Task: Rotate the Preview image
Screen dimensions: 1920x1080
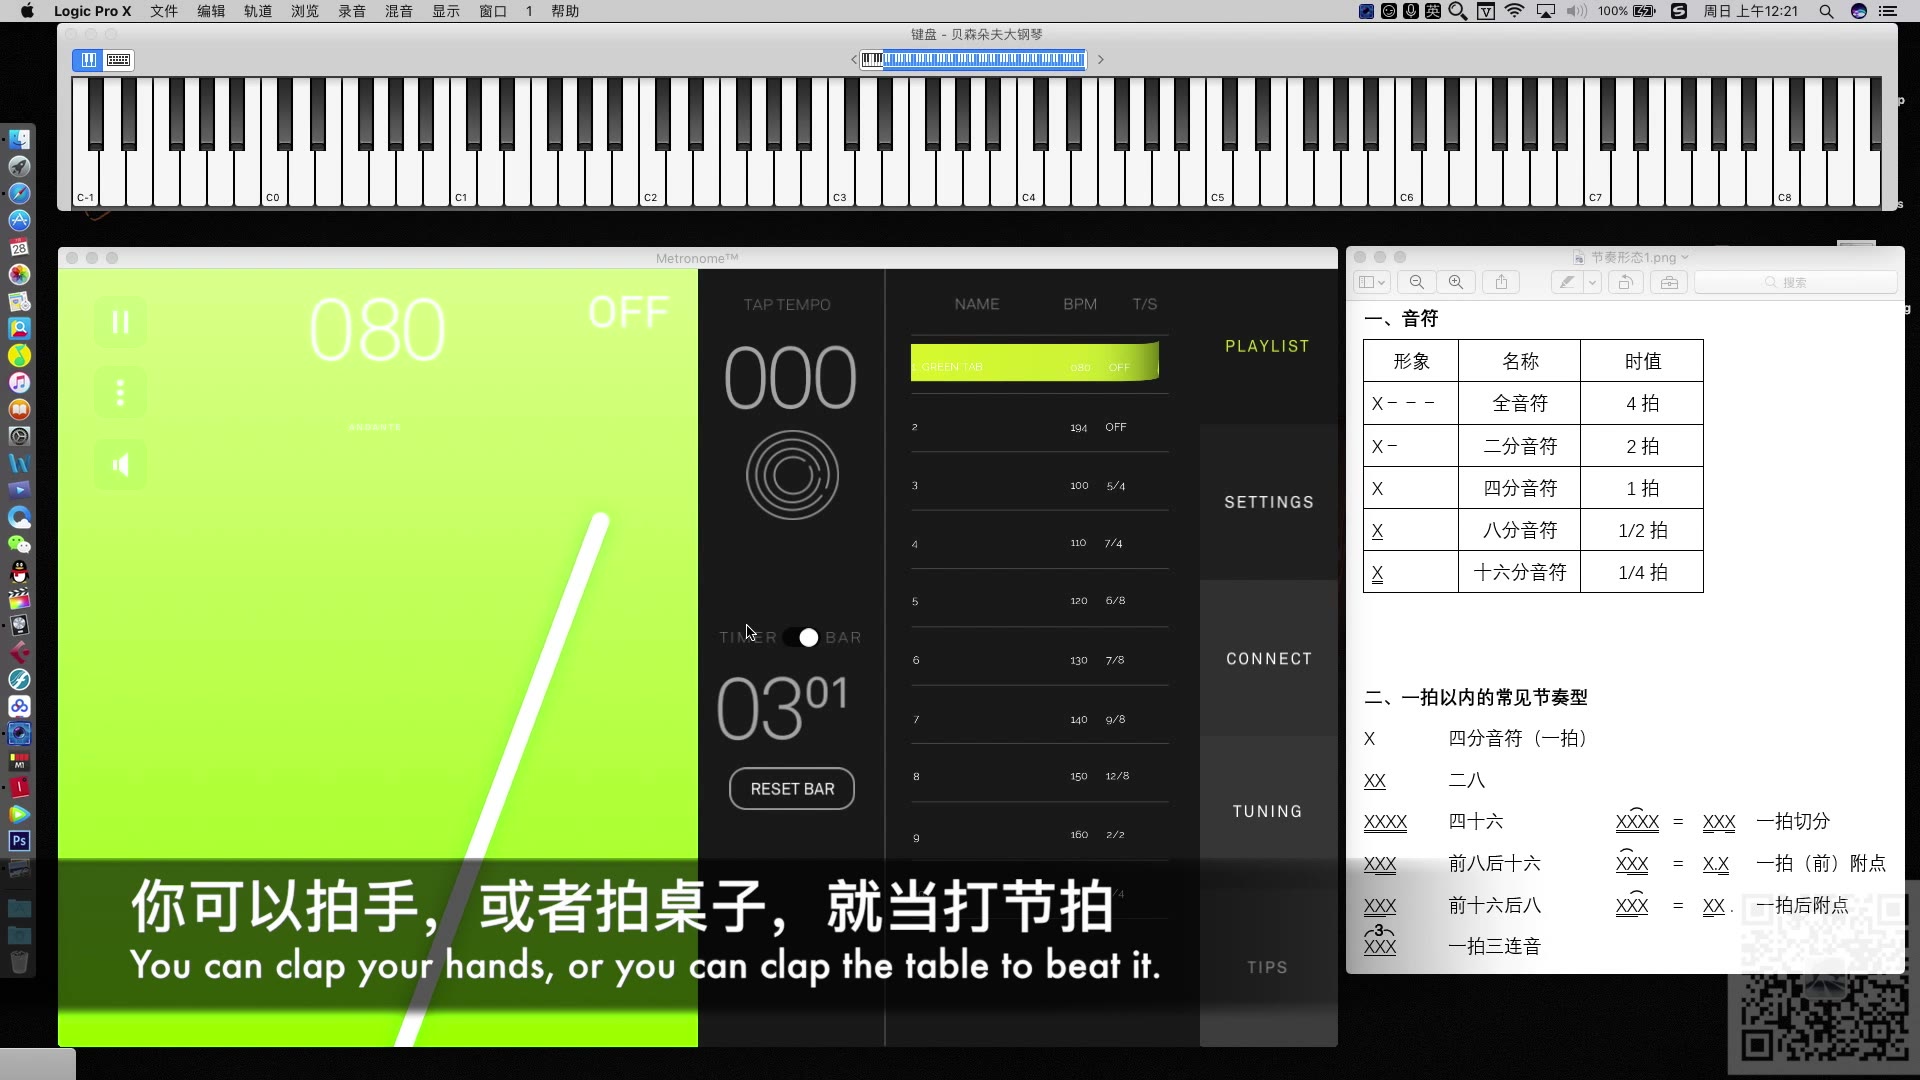Action: (x=1626, y=282)
